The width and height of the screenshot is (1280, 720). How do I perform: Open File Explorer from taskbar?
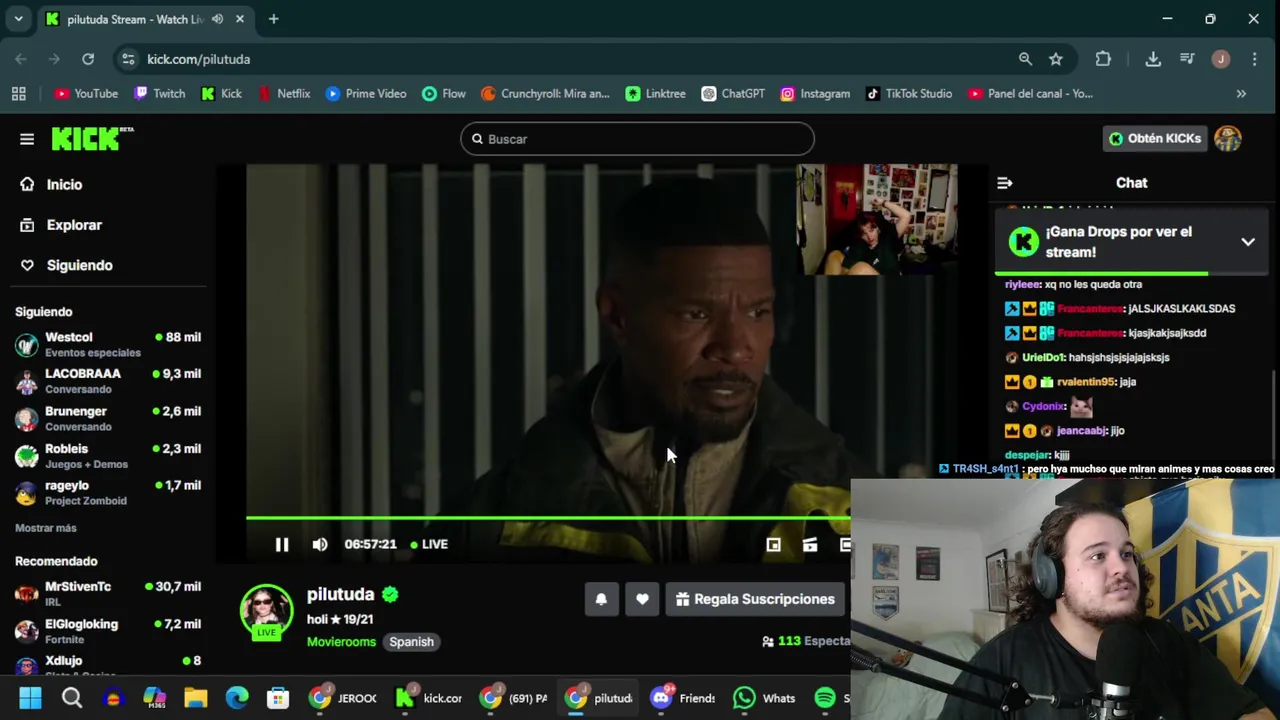(x=195, y=698)
